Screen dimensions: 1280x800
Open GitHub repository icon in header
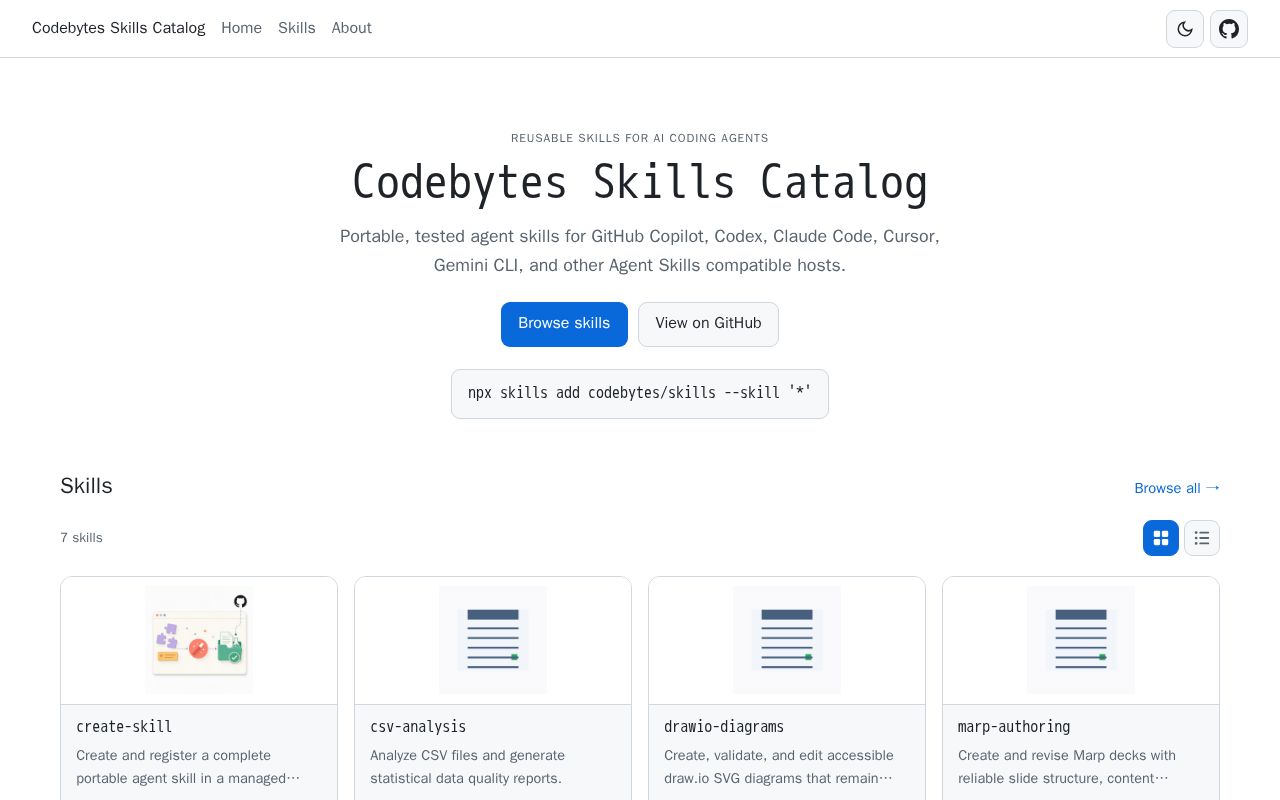pyautogui.click(x=1229, y=29)
